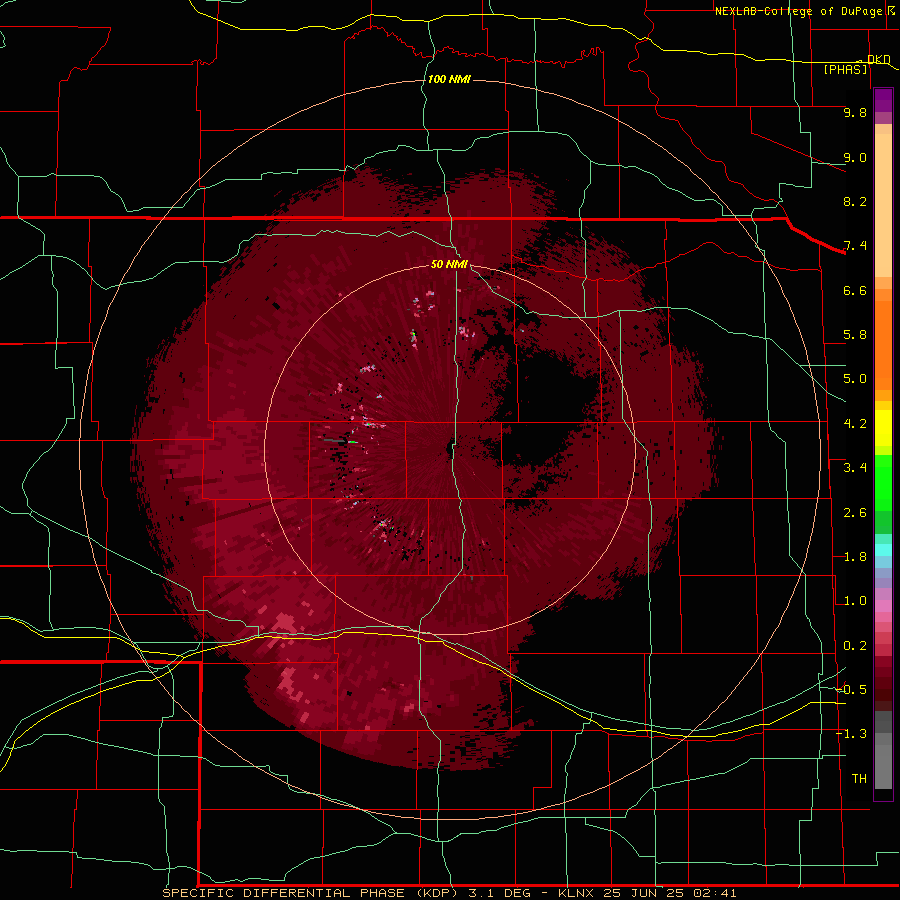The image size is (900, 900).
Task: Click the TH legend label
Action: point(859,779)
